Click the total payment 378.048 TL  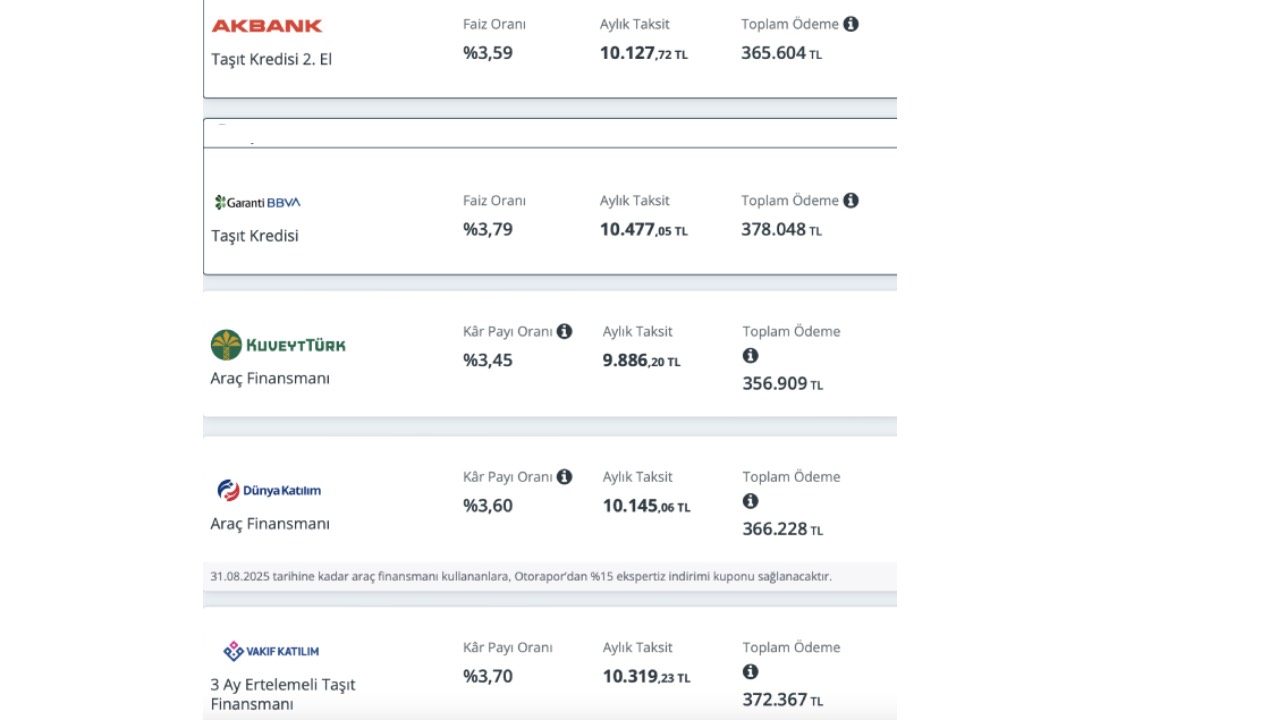pos(782,230)
